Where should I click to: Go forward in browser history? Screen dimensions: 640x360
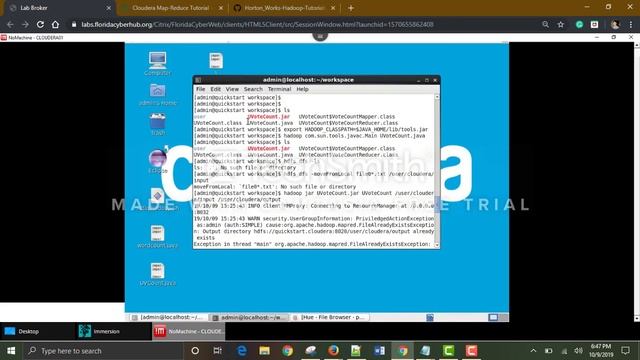(25, 24)
